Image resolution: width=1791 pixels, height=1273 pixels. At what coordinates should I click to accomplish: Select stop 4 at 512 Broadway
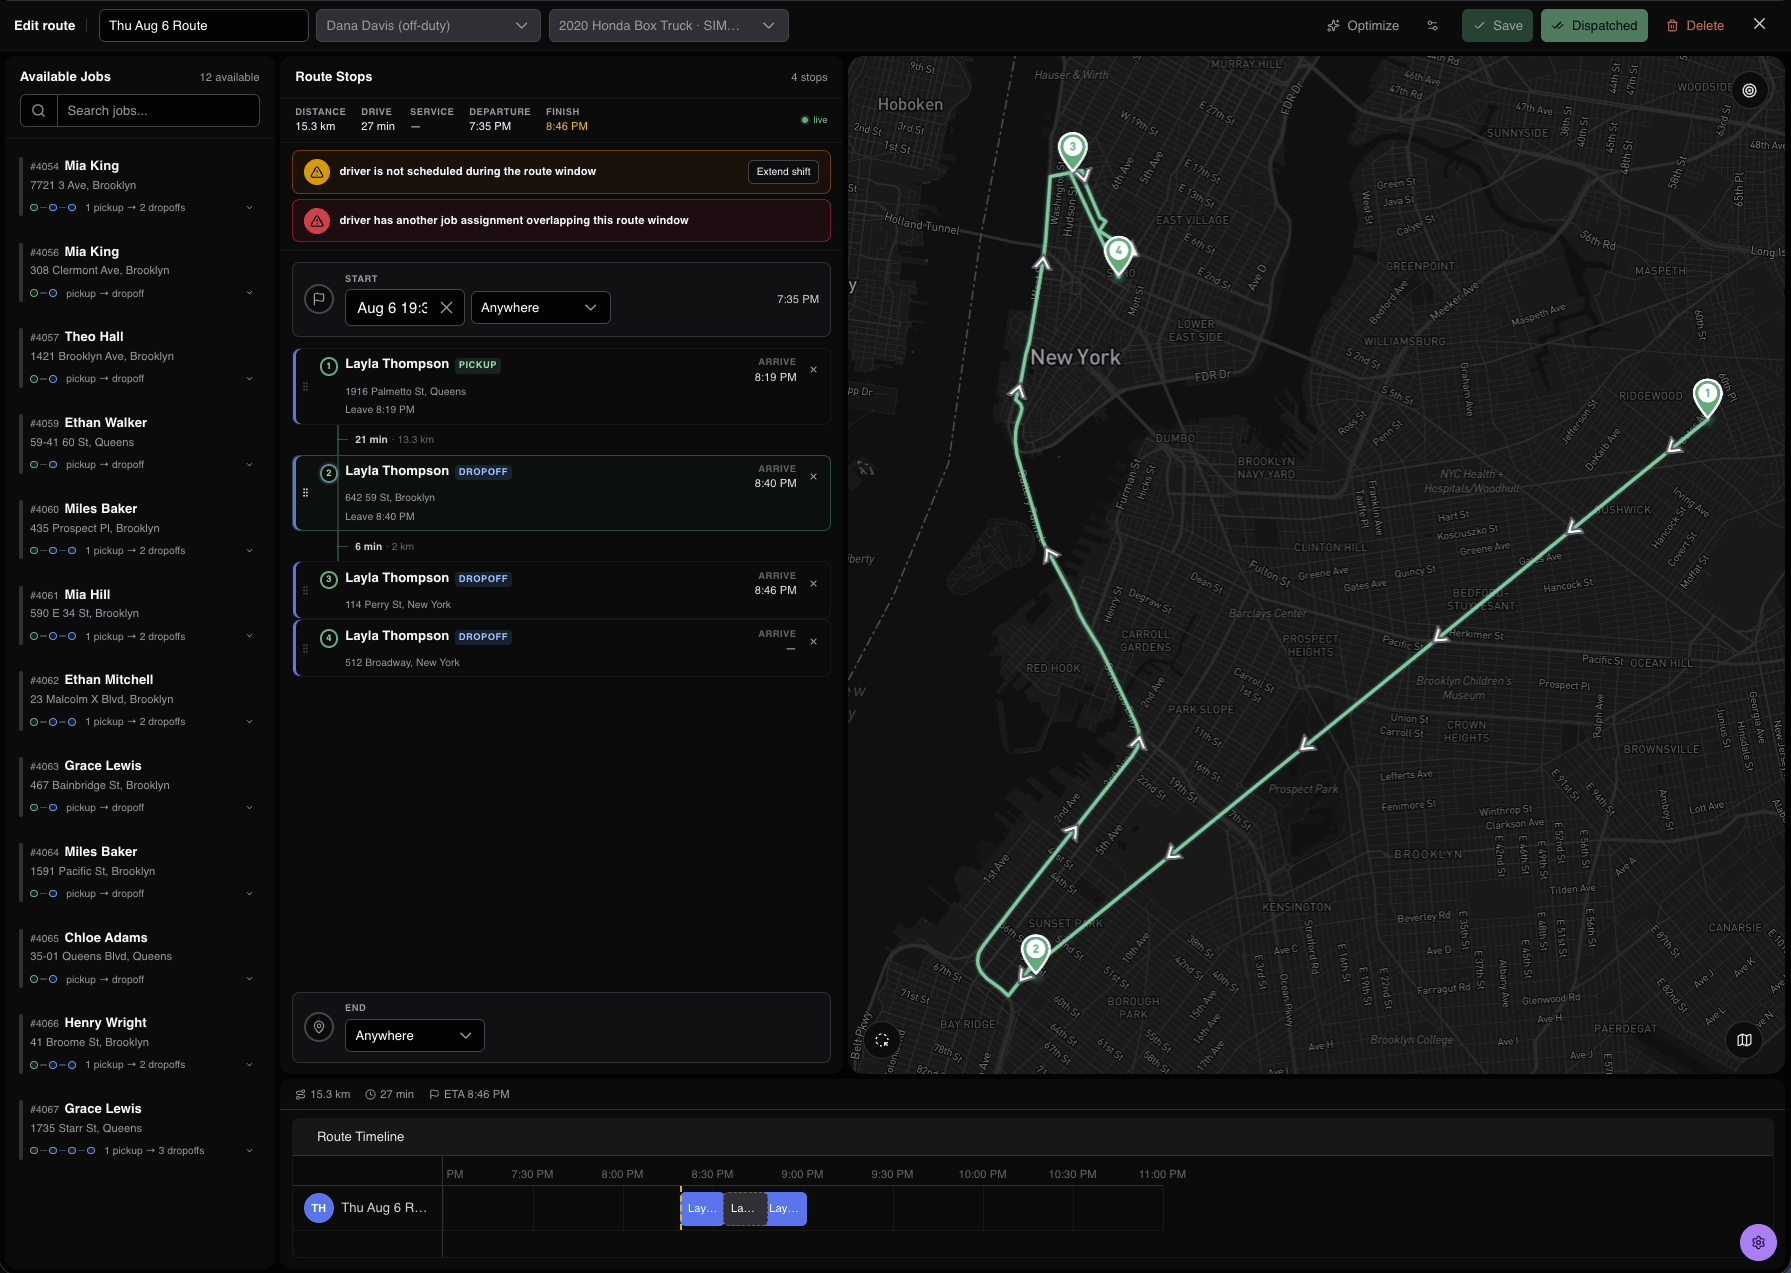pyautogui.click(x=561, y=648)
